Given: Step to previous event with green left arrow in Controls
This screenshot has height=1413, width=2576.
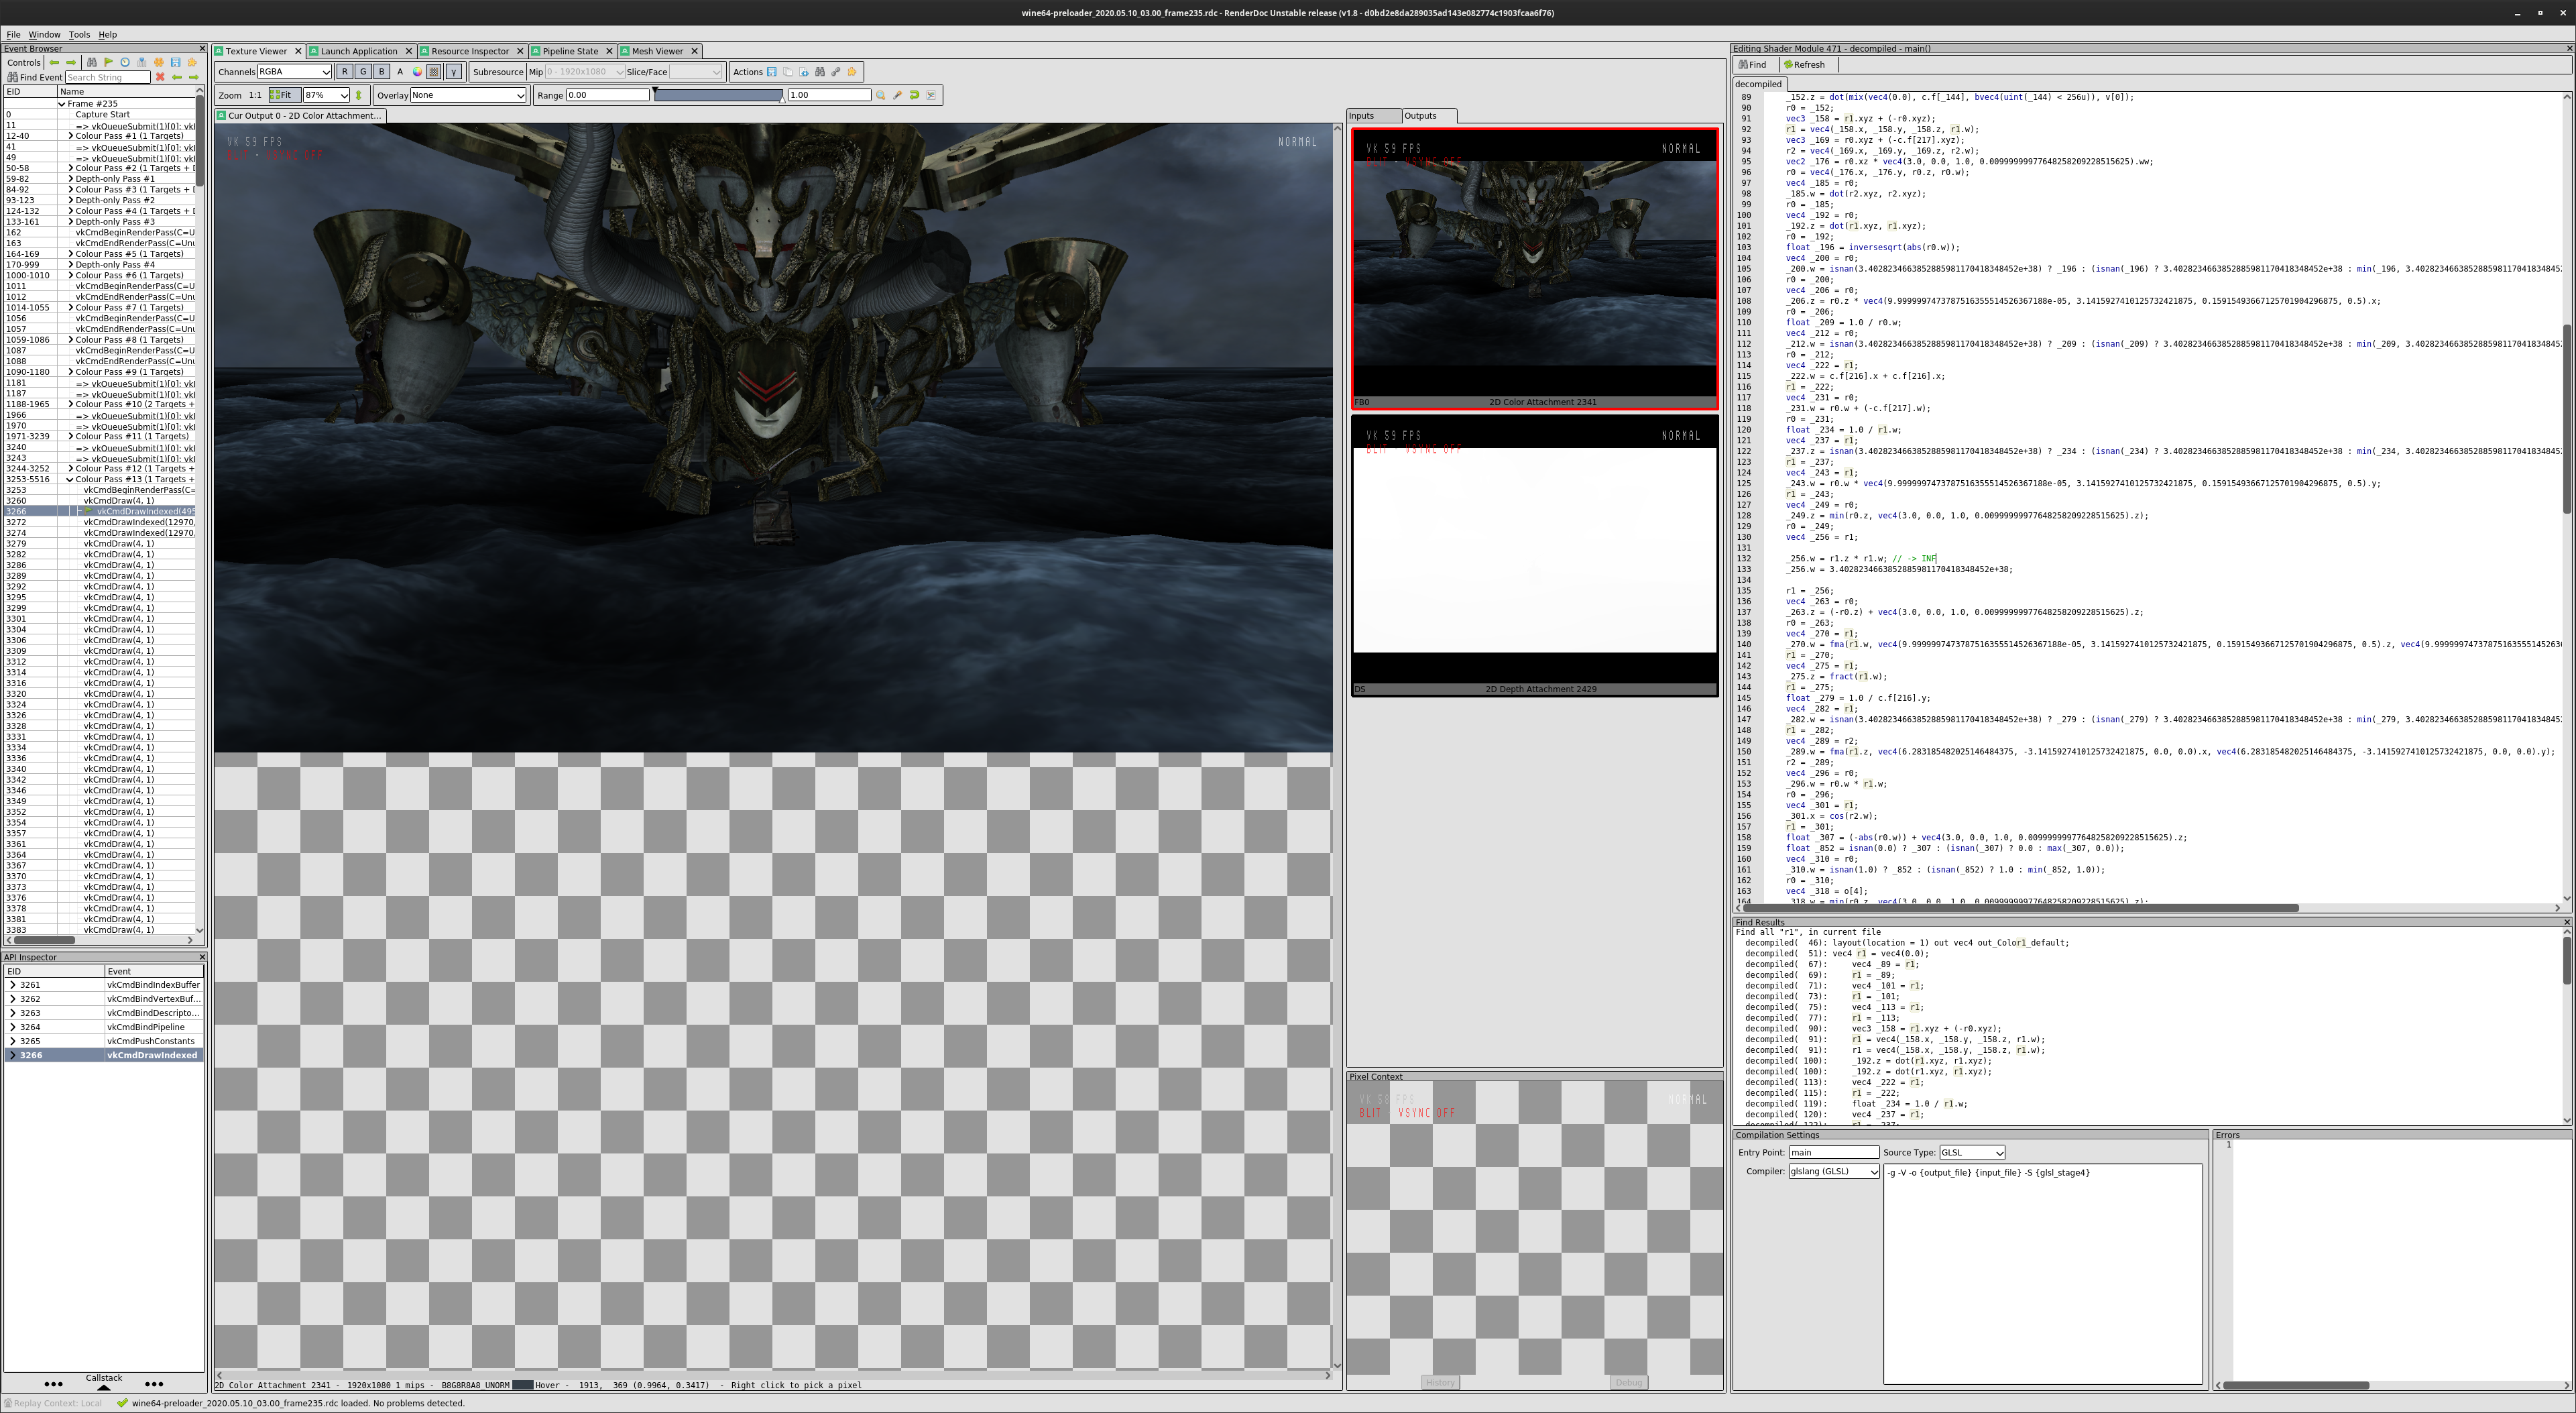Looking at the screenshot, I should 54,62.
